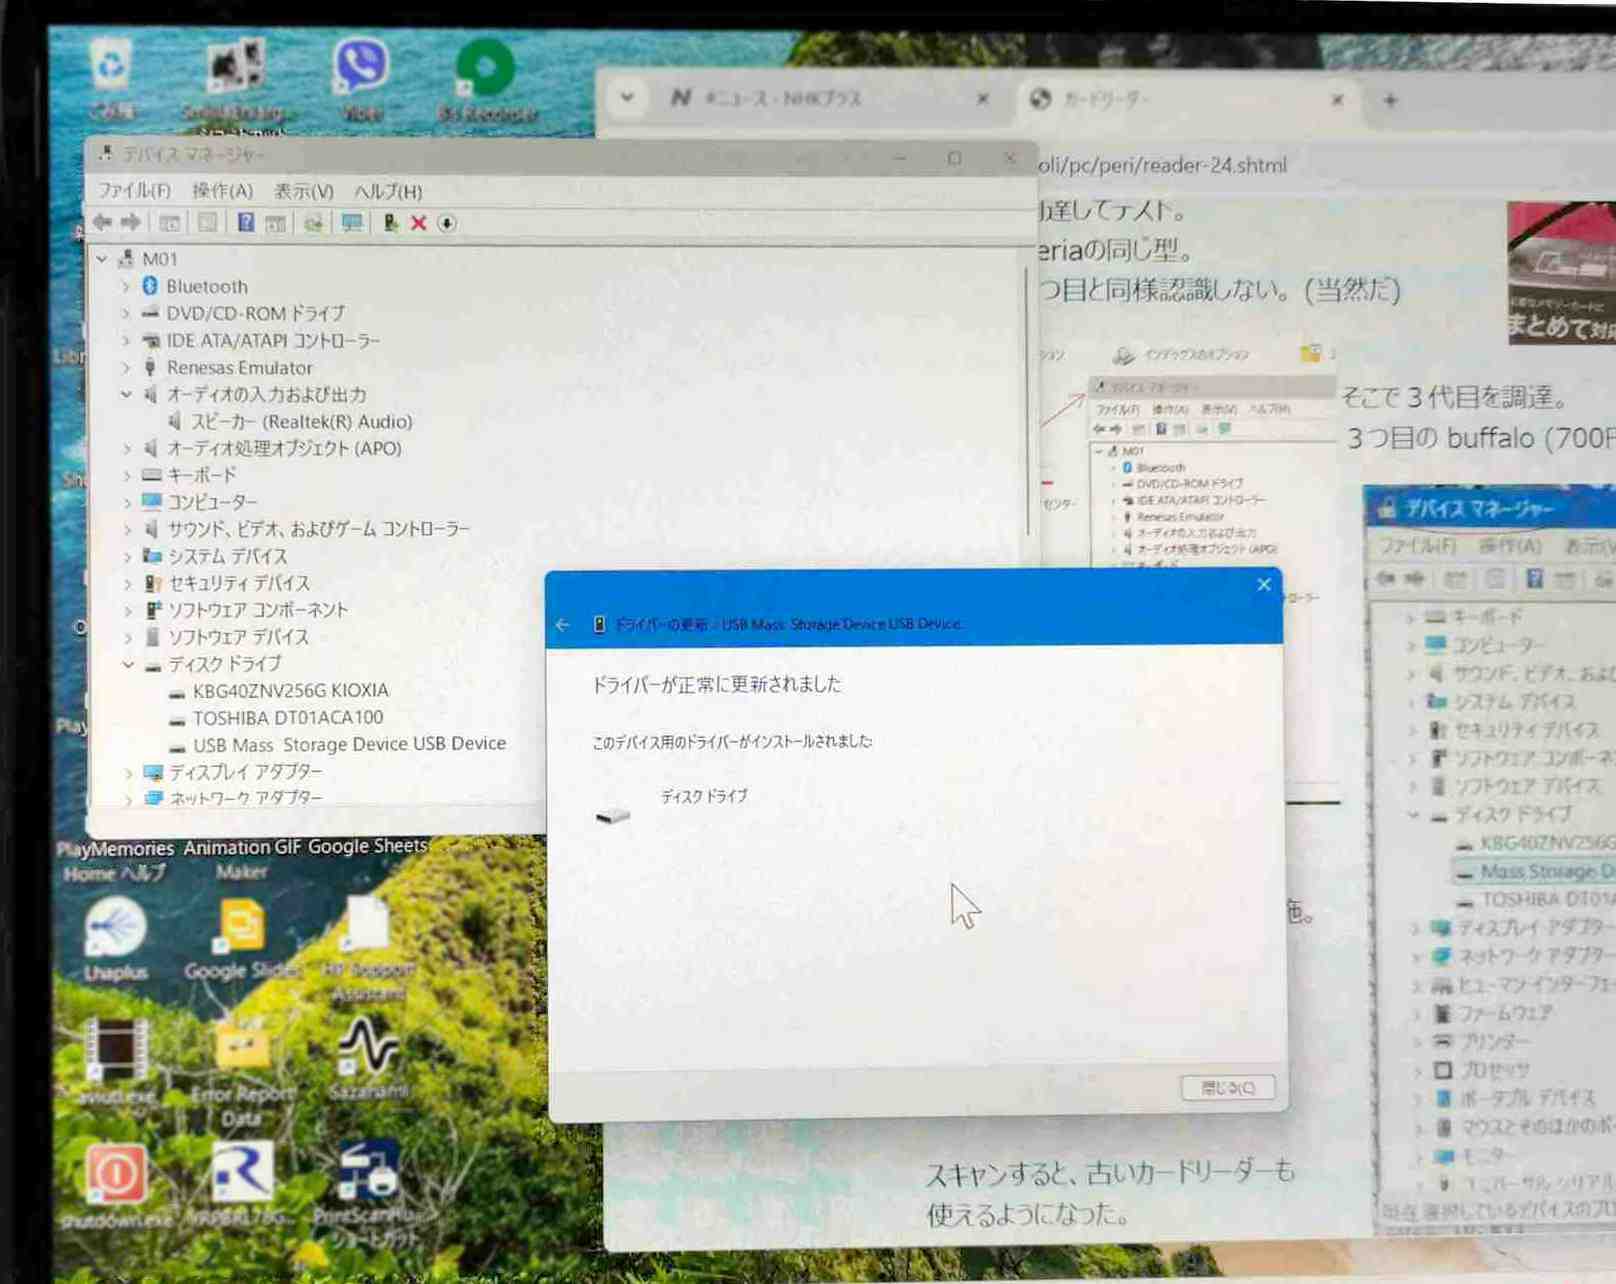Click the blue question mark help toolbar icon
Viewport: 1616px width, 1284px height.
(x=245, y=222)
